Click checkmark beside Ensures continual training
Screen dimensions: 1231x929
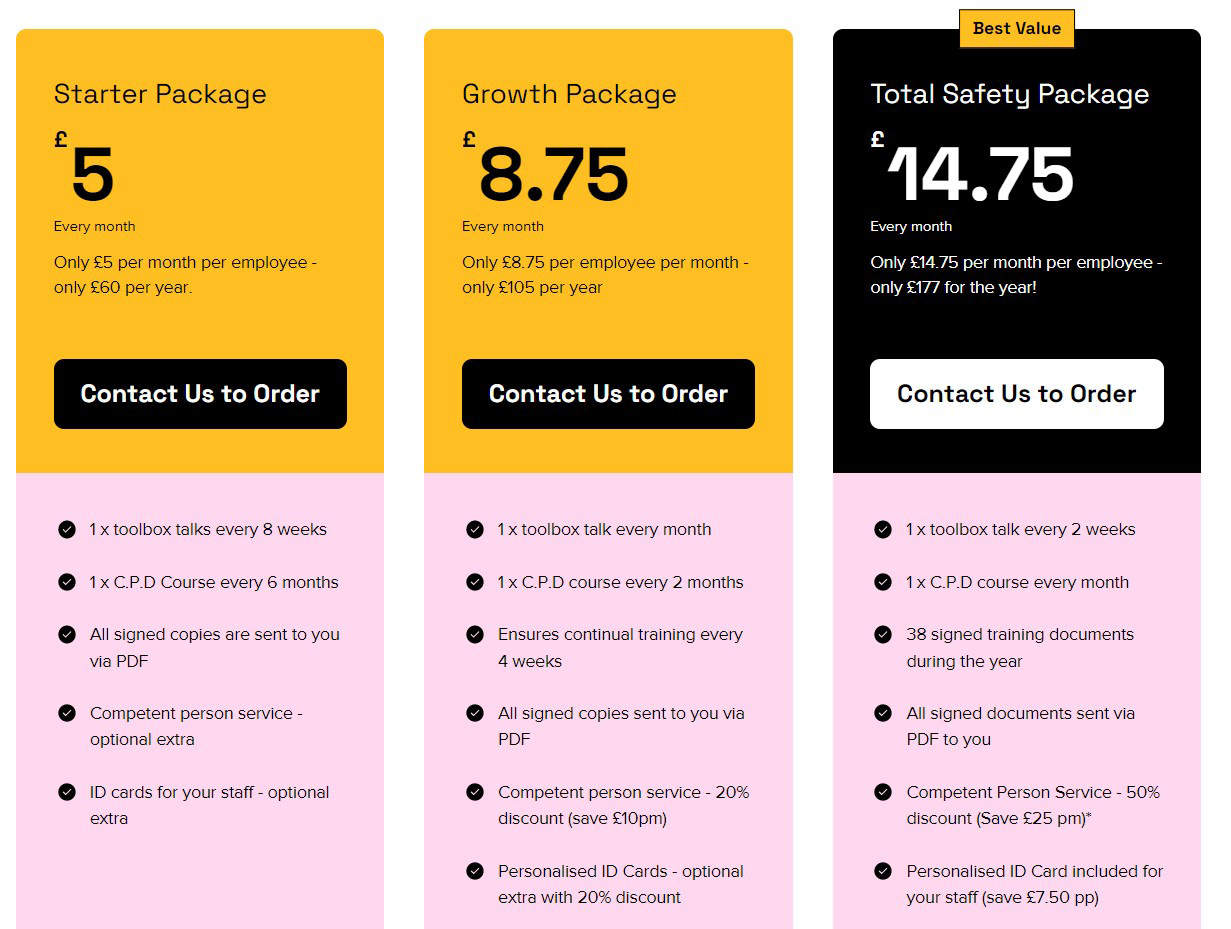pyautogui.click(x=475, y=634)
